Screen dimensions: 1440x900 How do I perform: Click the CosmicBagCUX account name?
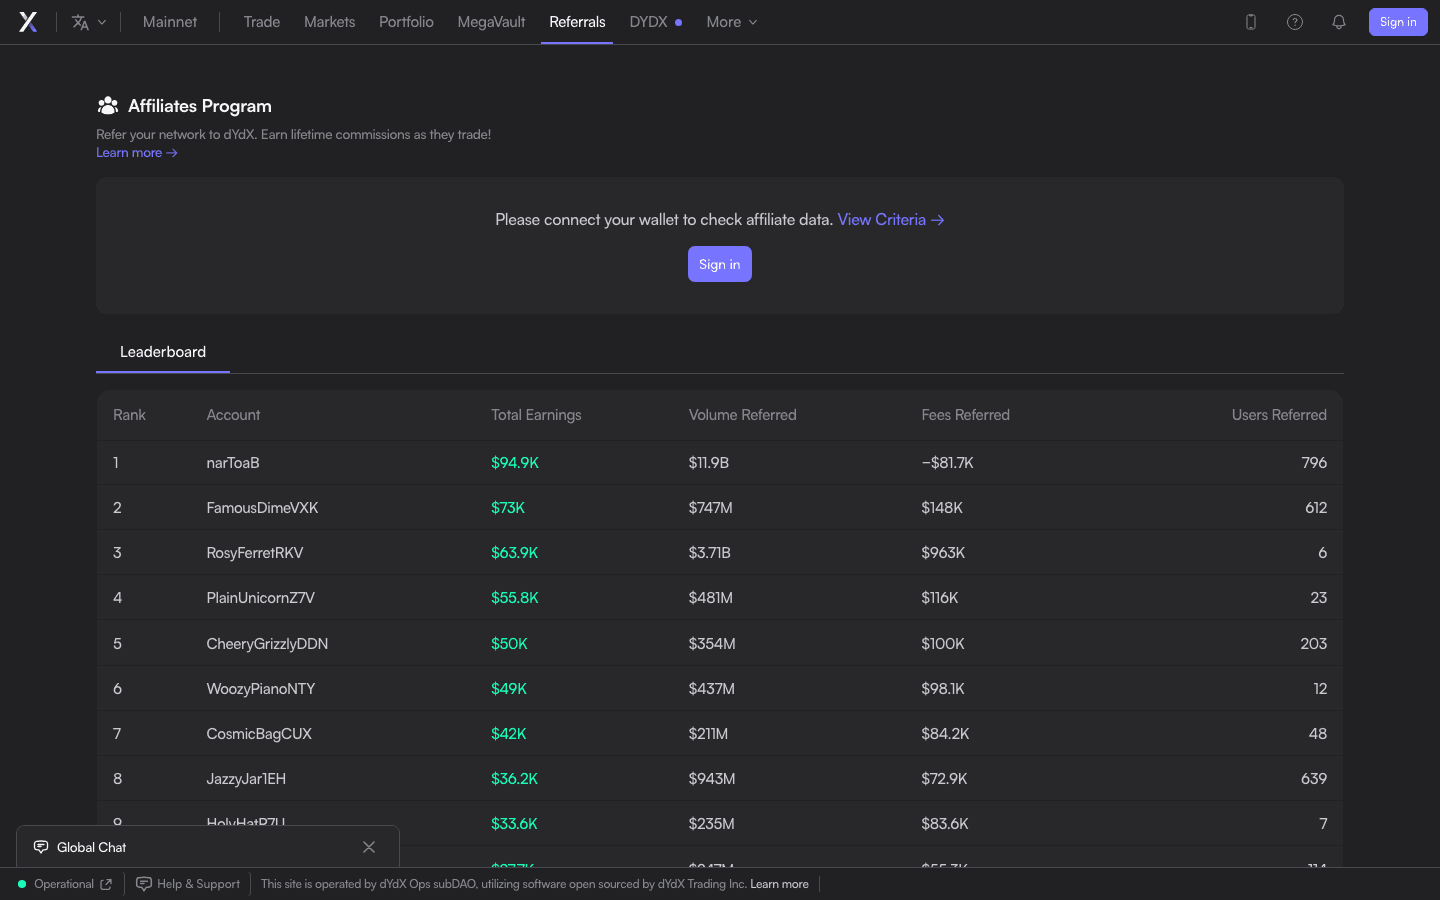(259, 734)
